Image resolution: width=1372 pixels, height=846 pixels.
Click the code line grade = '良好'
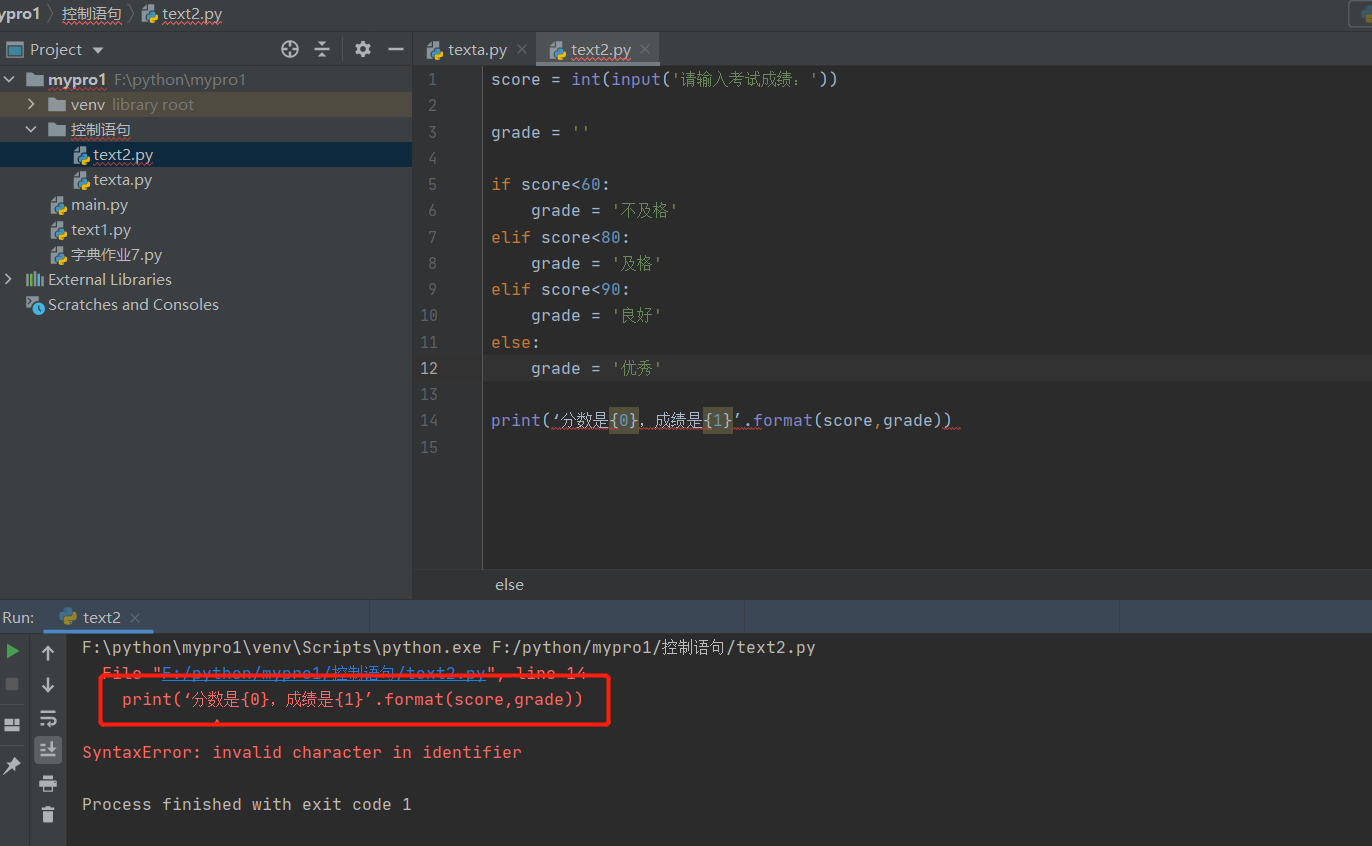596,315
